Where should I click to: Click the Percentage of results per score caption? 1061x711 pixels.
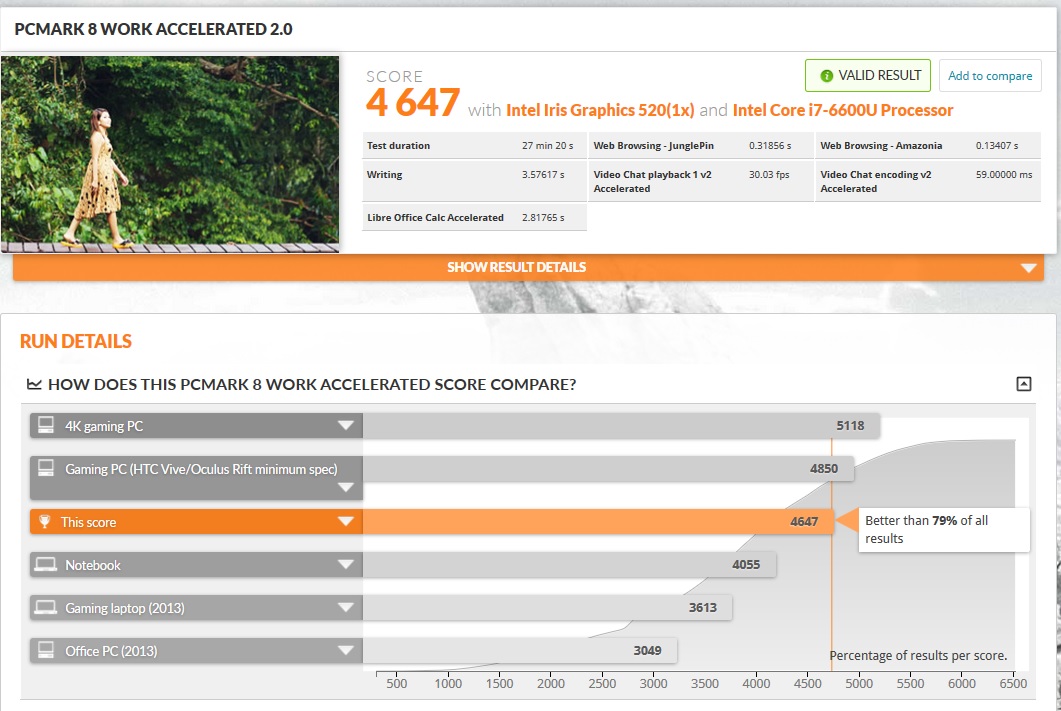918,656
